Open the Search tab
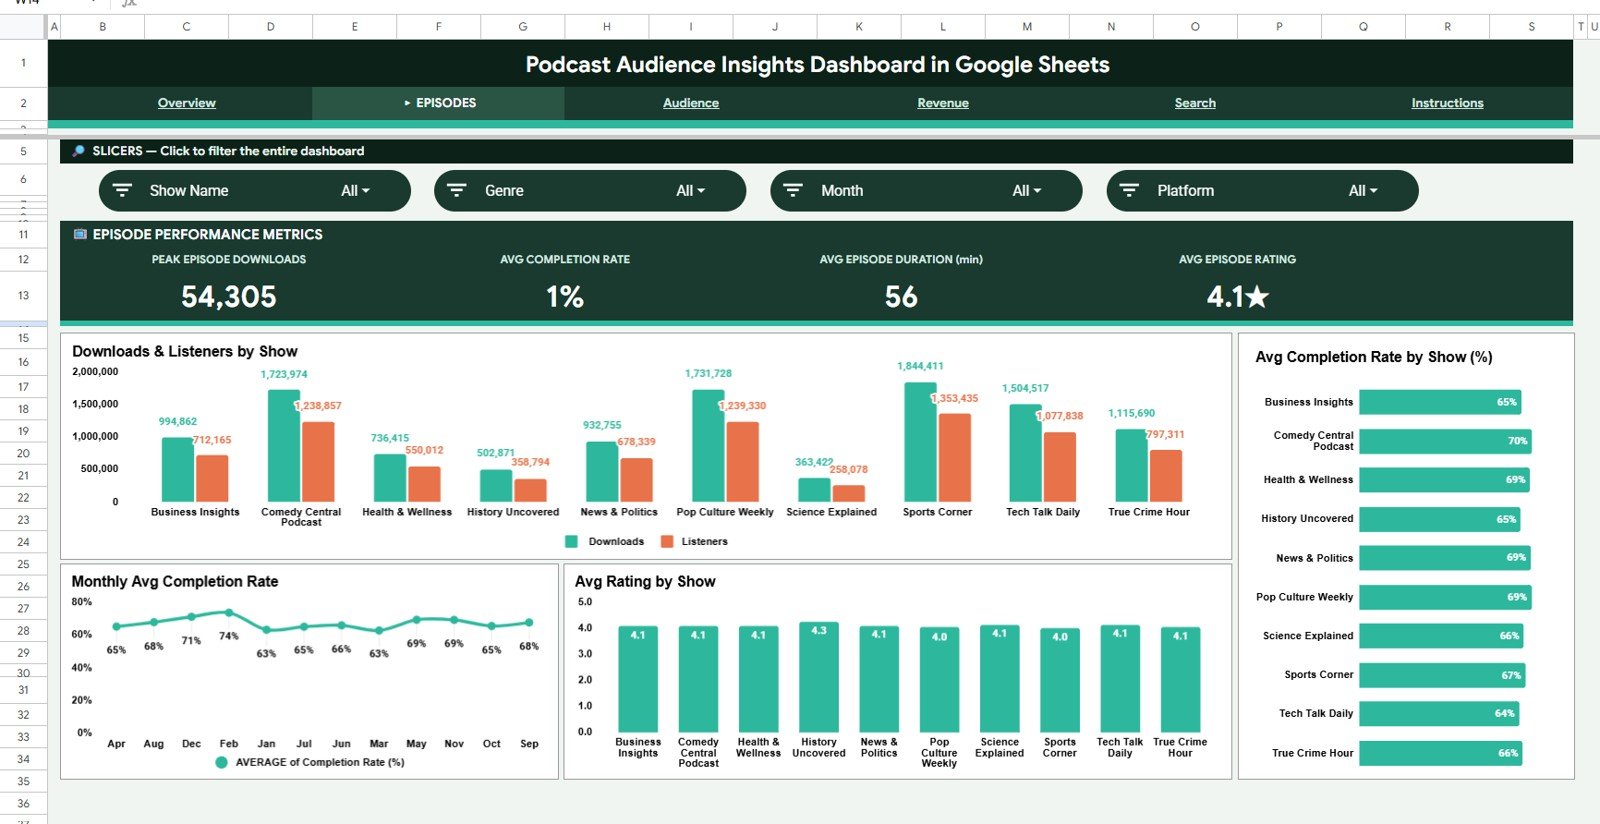This screenshot has height=824, width=1600. click(x=1195, y=103)
